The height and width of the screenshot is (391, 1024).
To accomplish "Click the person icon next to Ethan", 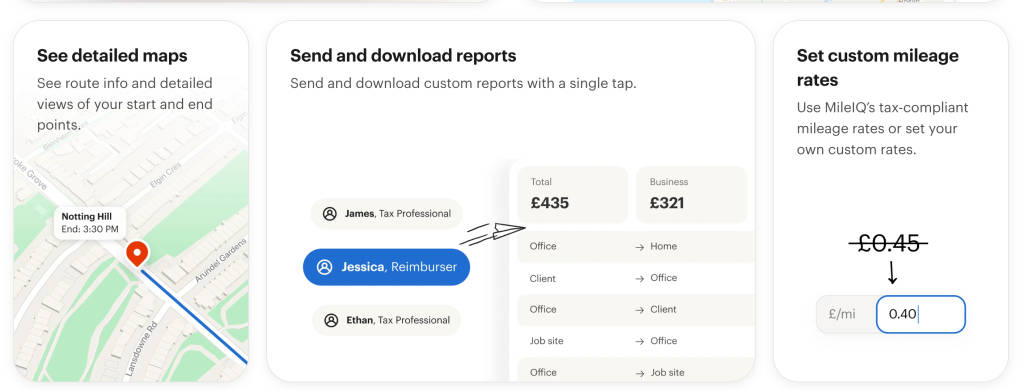I will point(331,321).
